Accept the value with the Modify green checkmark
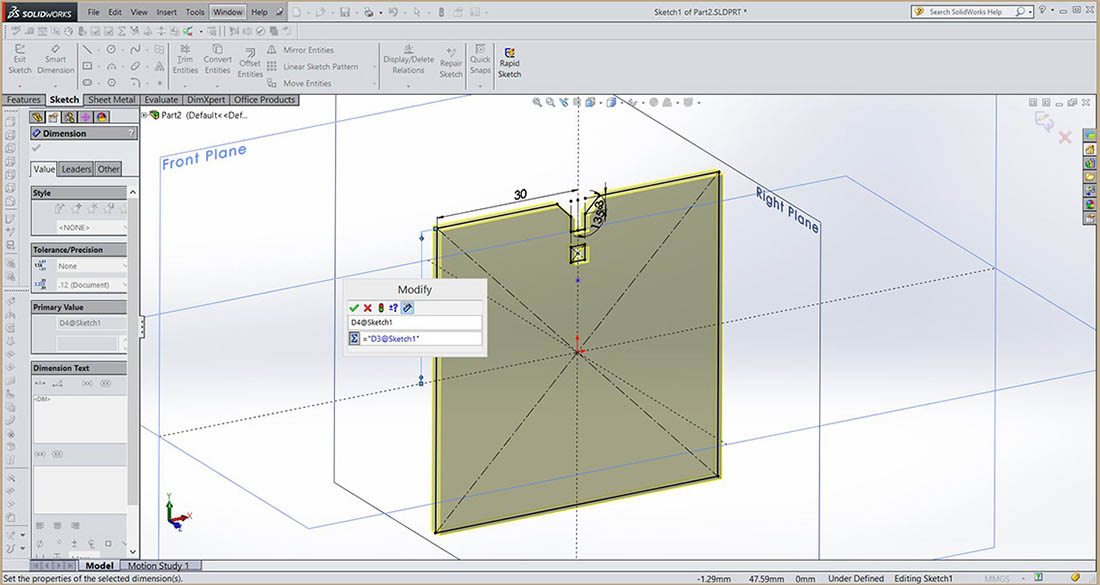The height and width of the screenshot is (585, 1100). coord(354,308)
